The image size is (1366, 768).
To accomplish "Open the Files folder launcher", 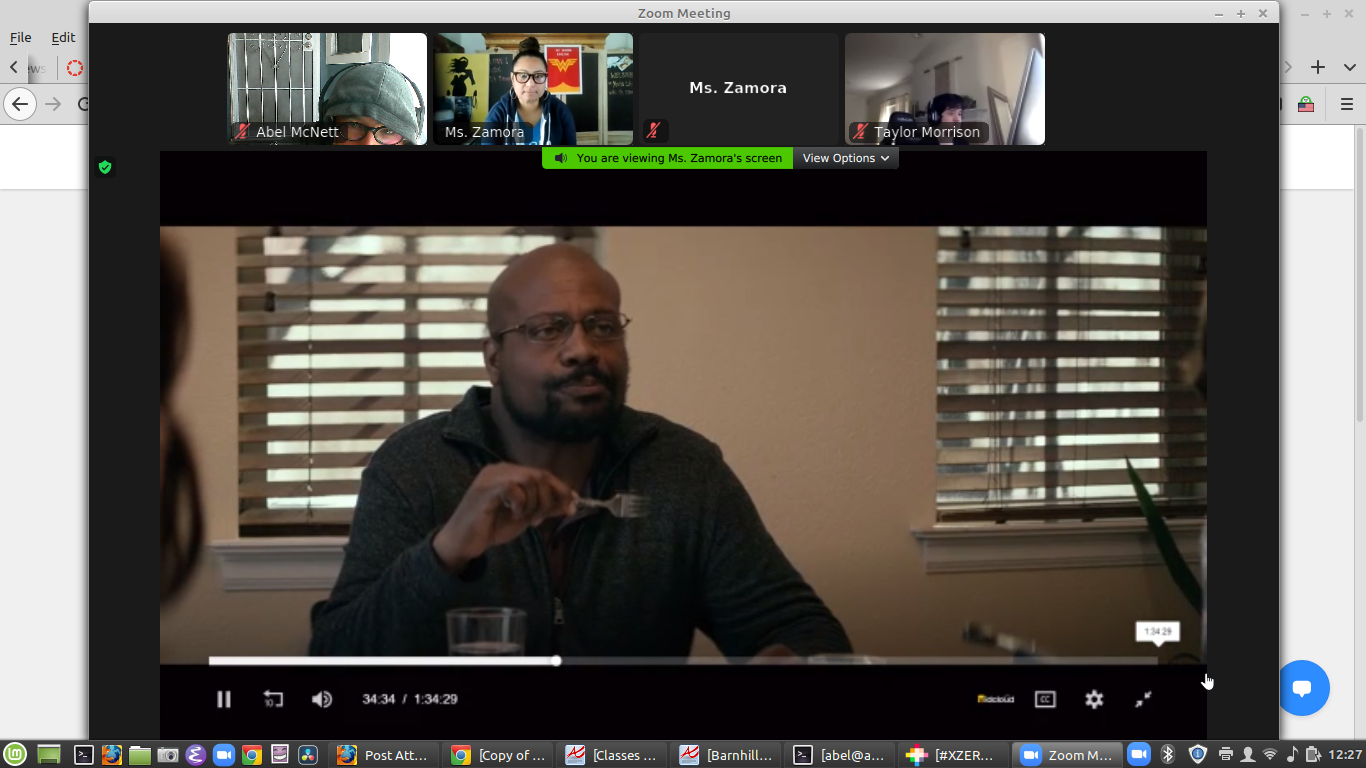I will tap(140, 755).
